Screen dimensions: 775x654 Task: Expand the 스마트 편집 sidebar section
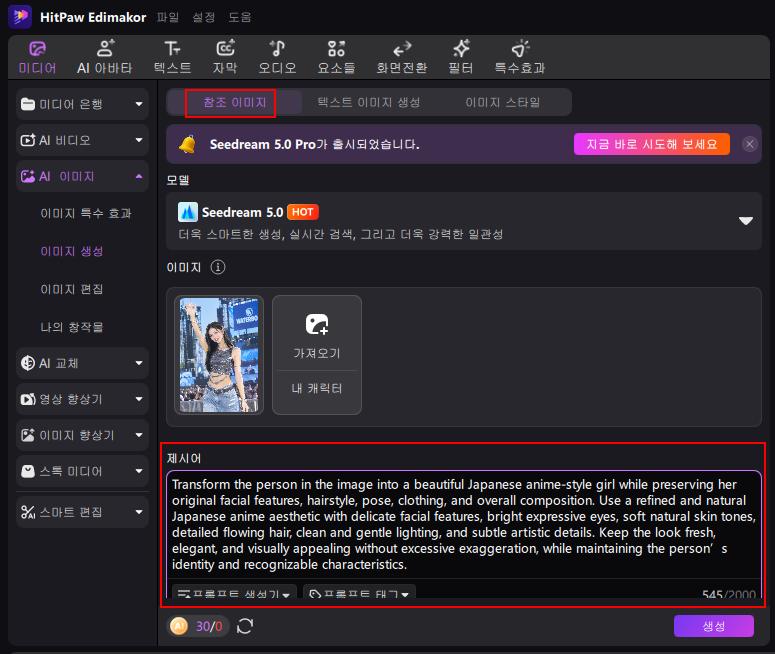tap(83, 512)
